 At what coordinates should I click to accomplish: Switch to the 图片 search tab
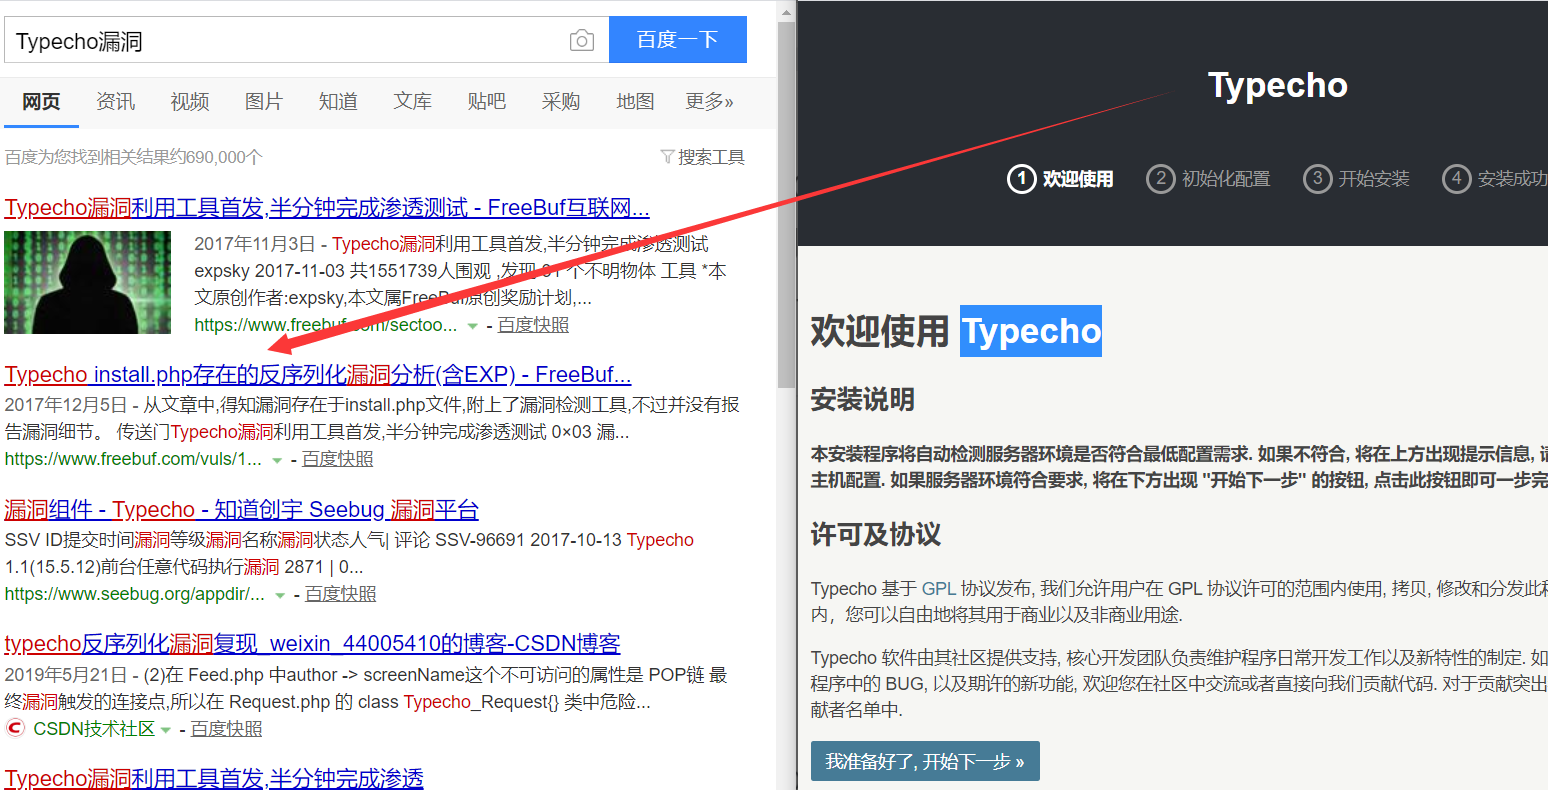tap(263, 101)
